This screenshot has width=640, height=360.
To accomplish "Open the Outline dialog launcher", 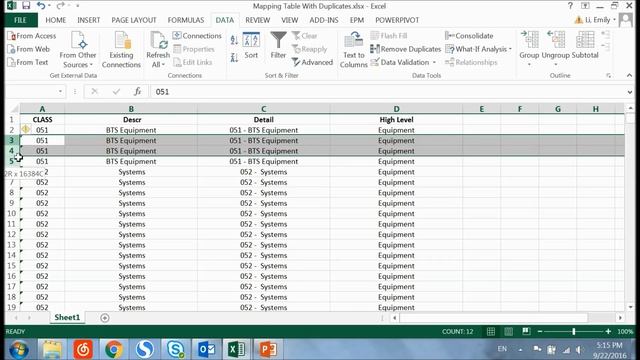I will [x=609, y=76].
